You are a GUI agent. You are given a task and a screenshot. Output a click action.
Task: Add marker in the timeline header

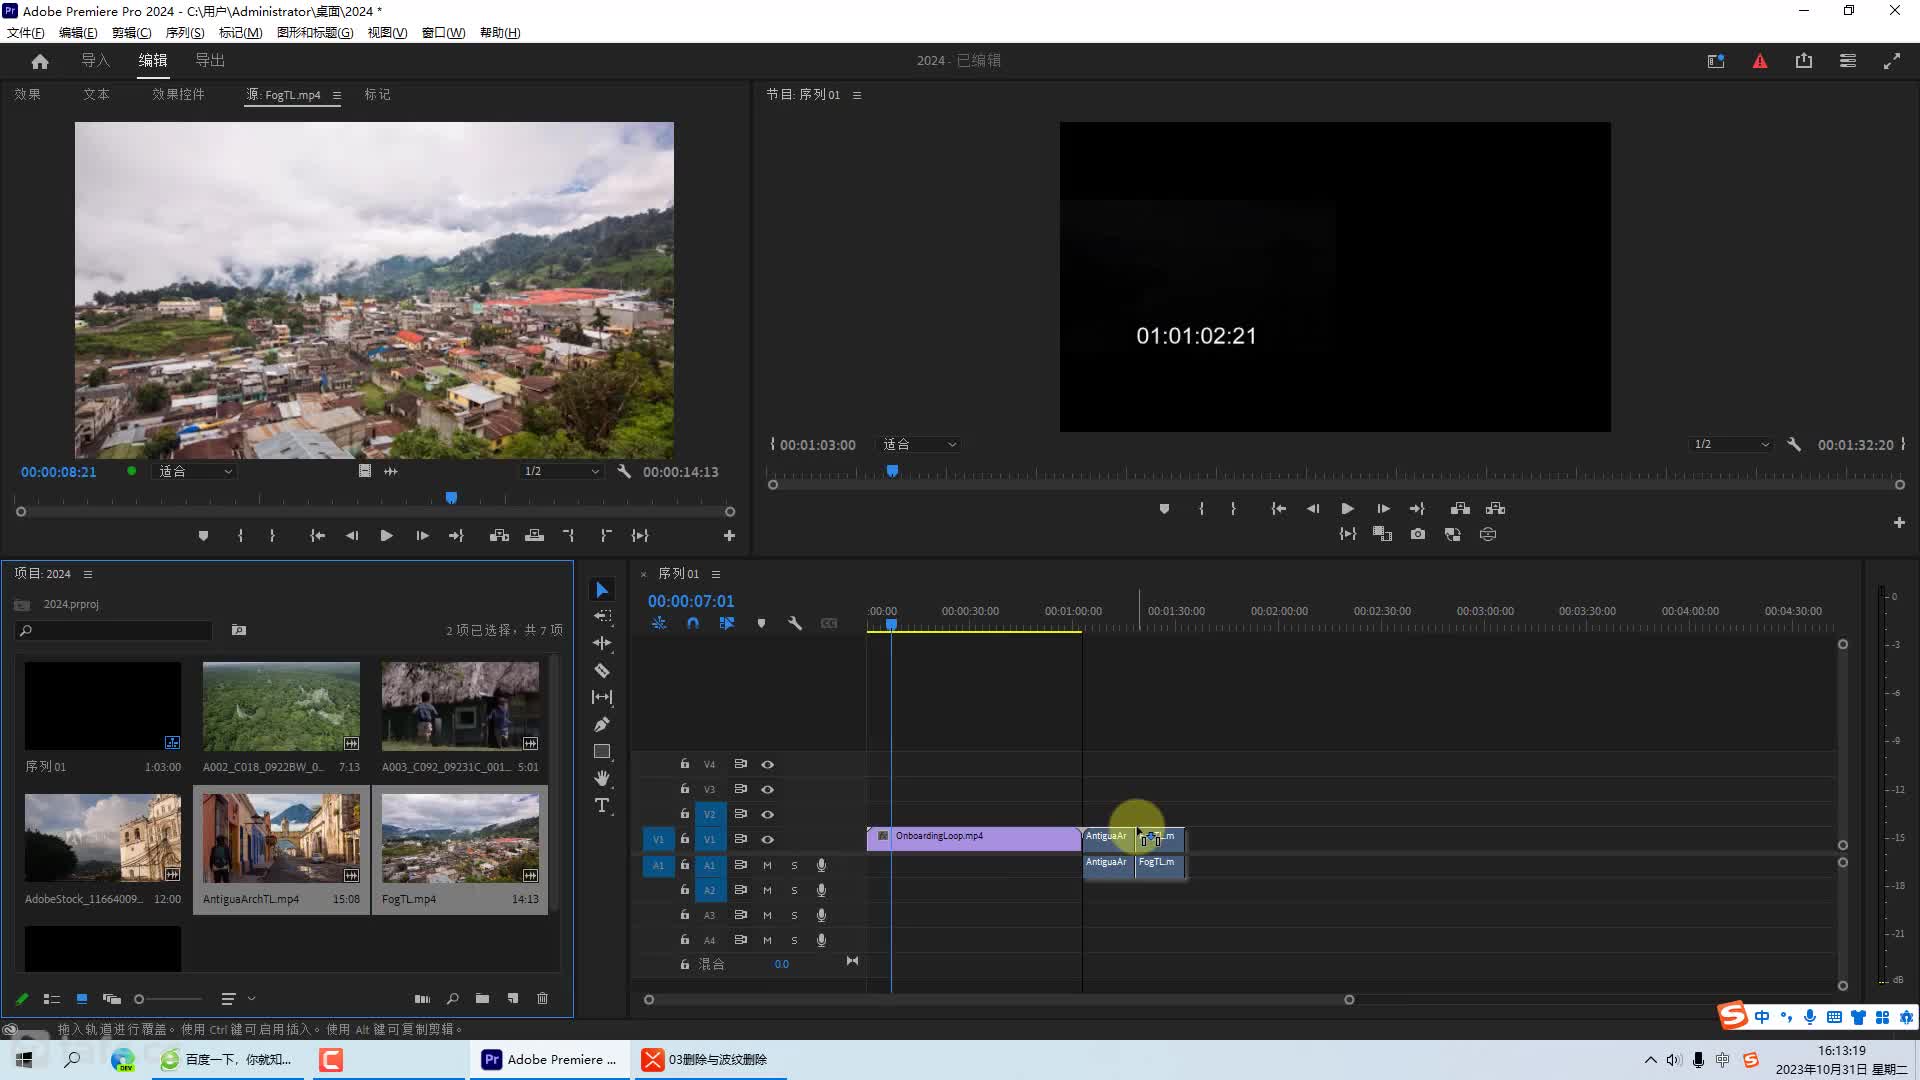pos(761,623)
